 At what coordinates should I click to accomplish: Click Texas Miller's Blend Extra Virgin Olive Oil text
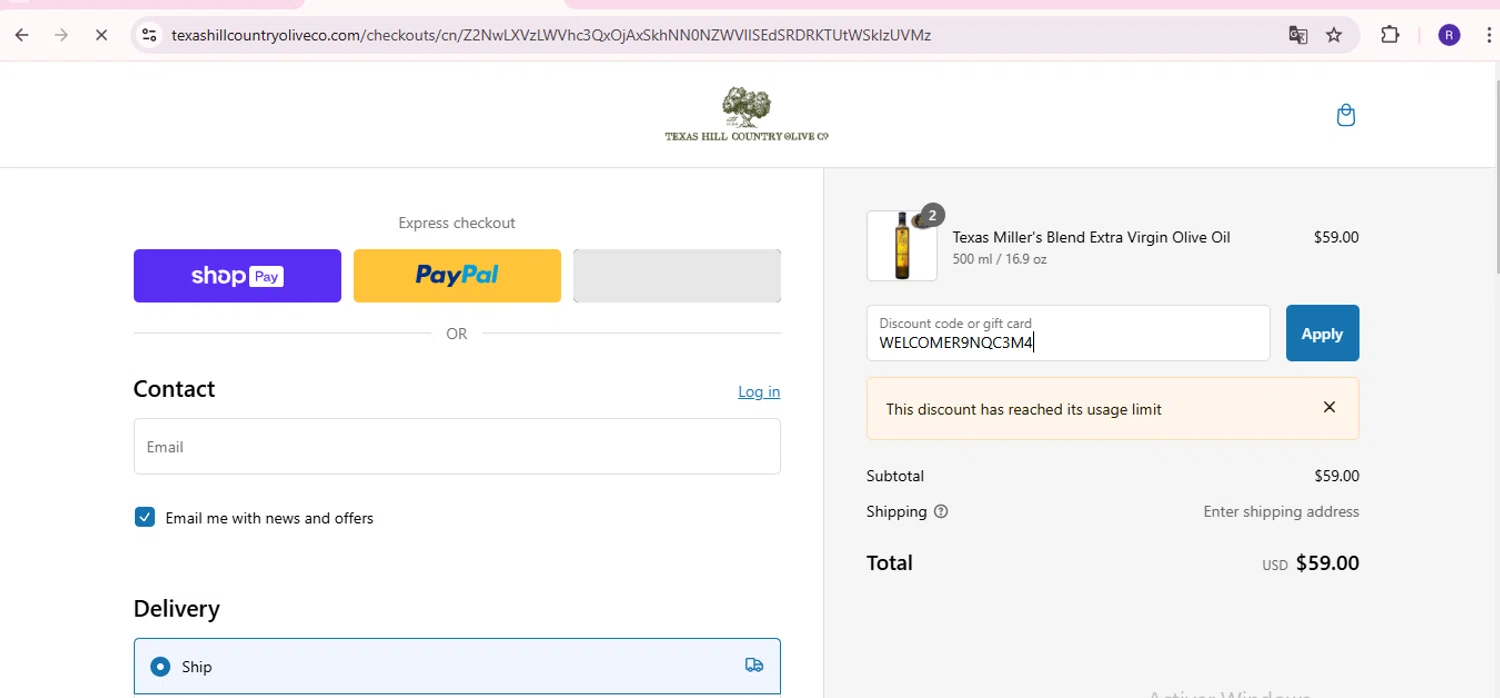1091,237
